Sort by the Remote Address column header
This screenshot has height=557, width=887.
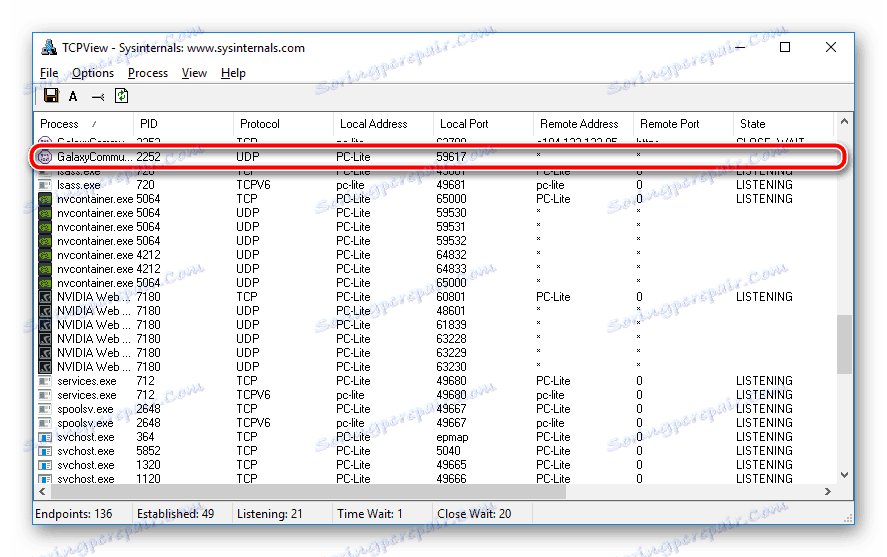pyautogui.click(x=583, y=124)
